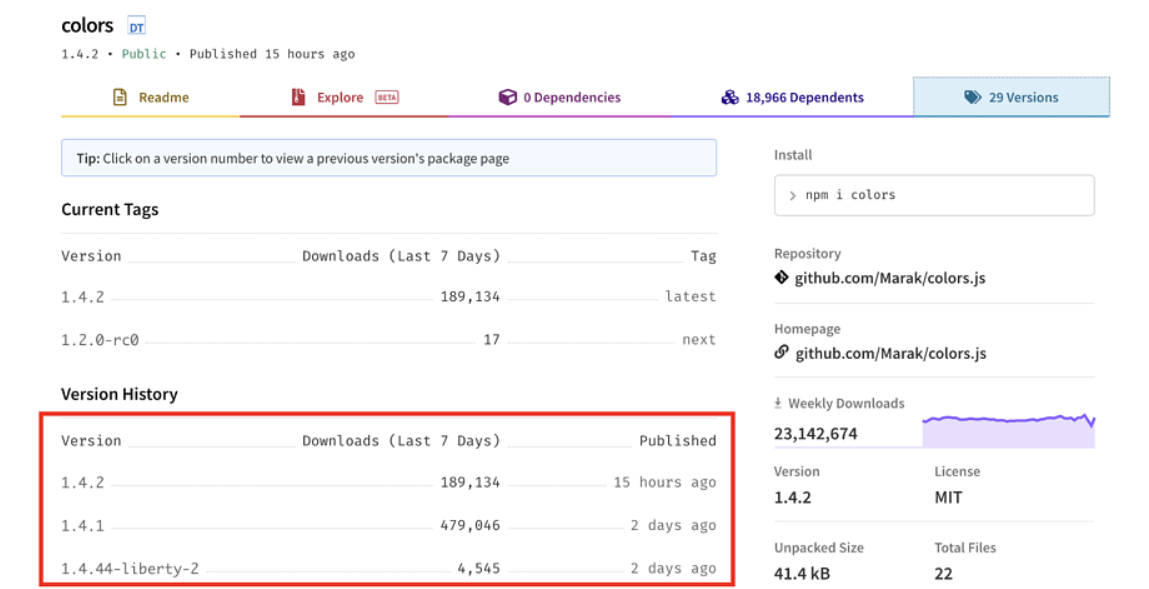Click 189,134 downloads in Current Tags

tap(470, 297)
